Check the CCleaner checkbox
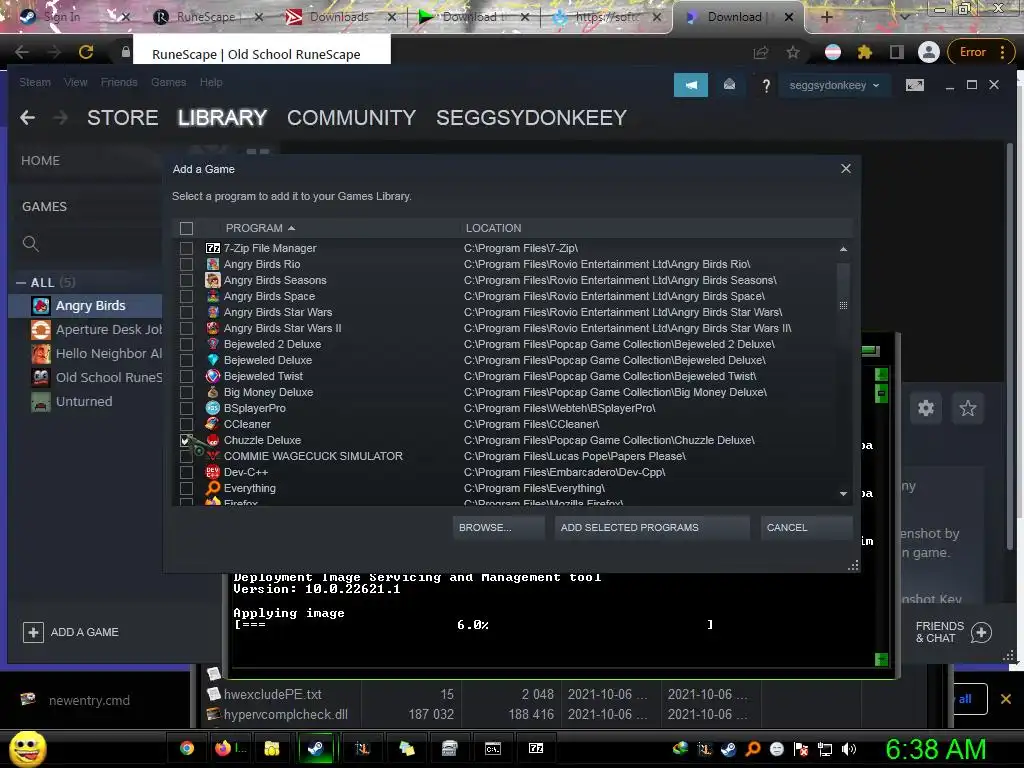The image size is (1024, 768). tap(186, 424)
